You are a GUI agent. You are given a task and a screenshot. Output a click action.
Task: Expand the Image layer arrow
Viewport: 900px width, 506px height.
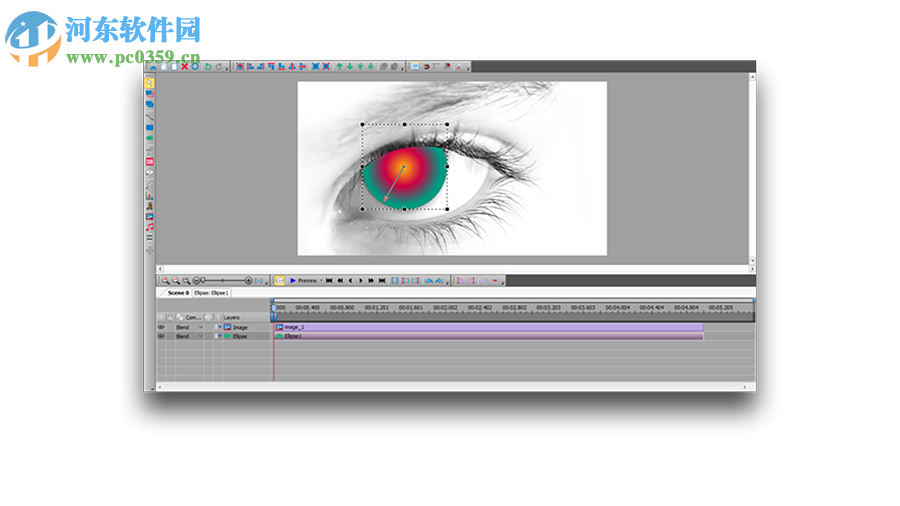point(219,327)
